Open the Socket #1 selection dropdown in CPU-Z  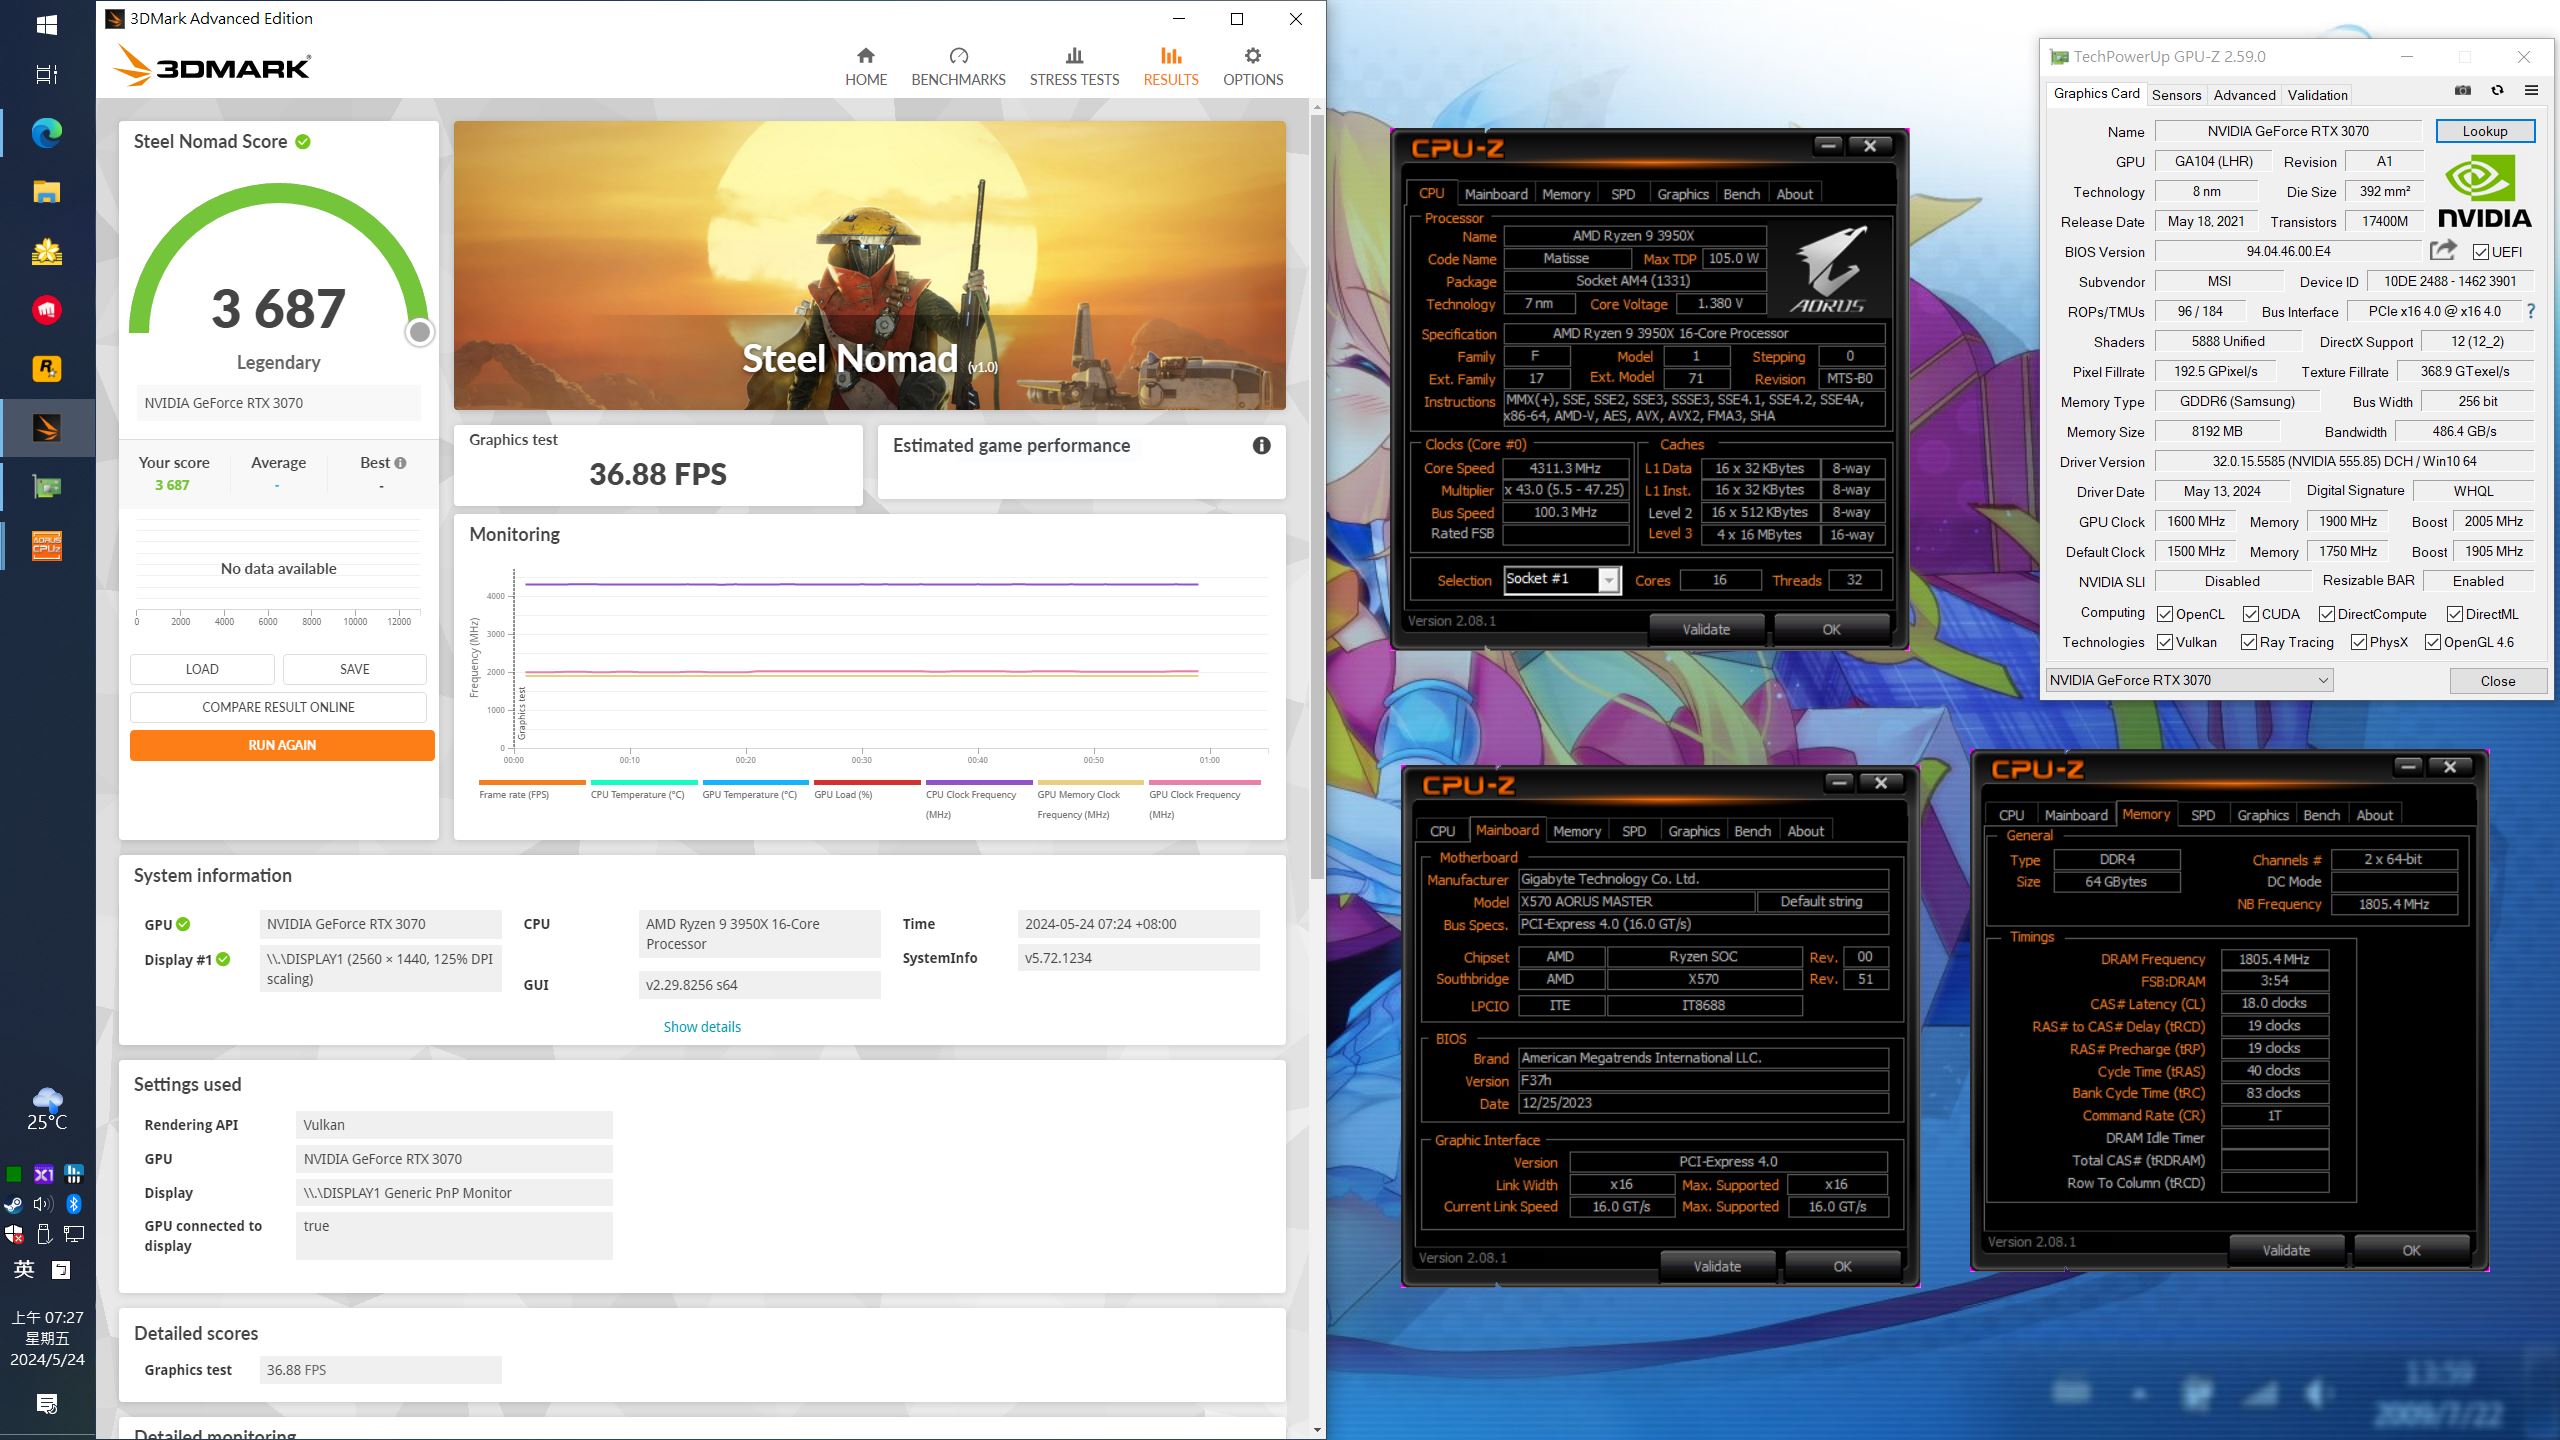tap(1562, 579)
